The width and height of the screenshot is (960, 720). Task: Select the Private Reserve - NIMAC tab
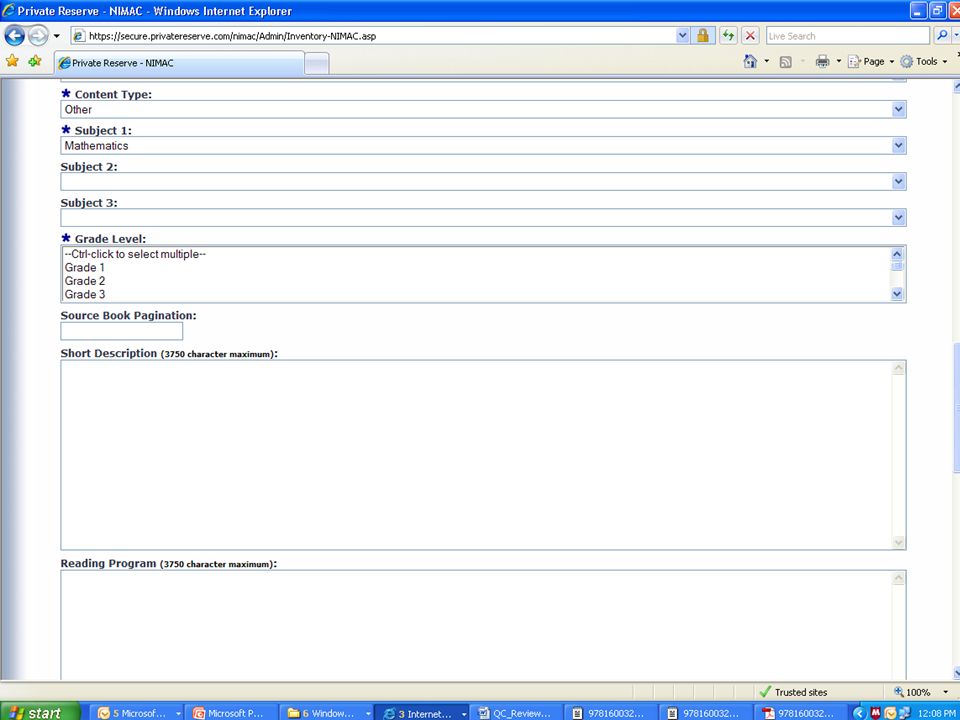179,63
